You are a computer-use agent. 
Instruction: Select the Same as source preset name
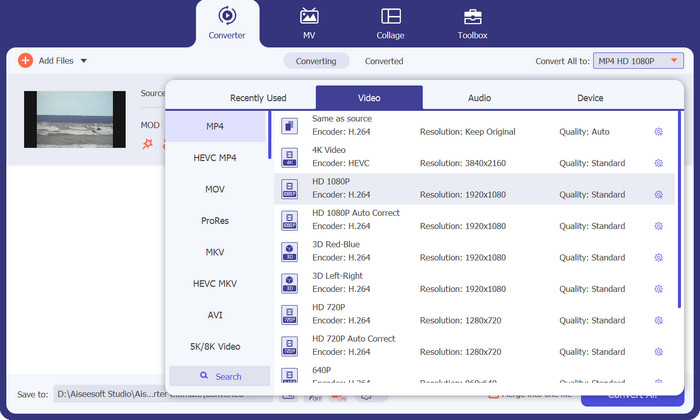point(342,119)
